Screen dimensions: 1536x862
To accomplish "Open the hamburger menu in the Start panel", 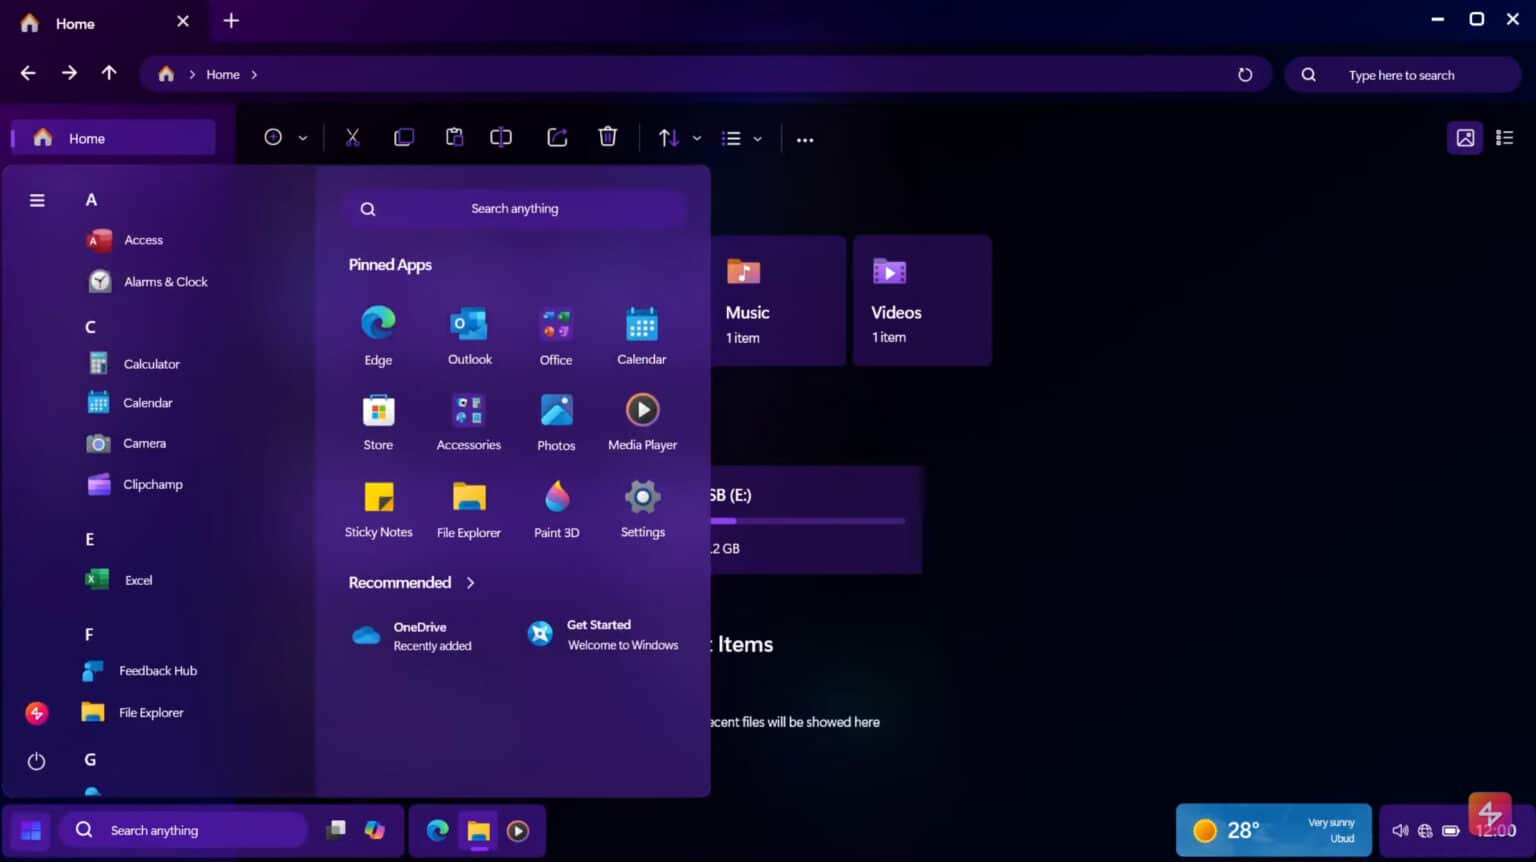I will 36,200.
